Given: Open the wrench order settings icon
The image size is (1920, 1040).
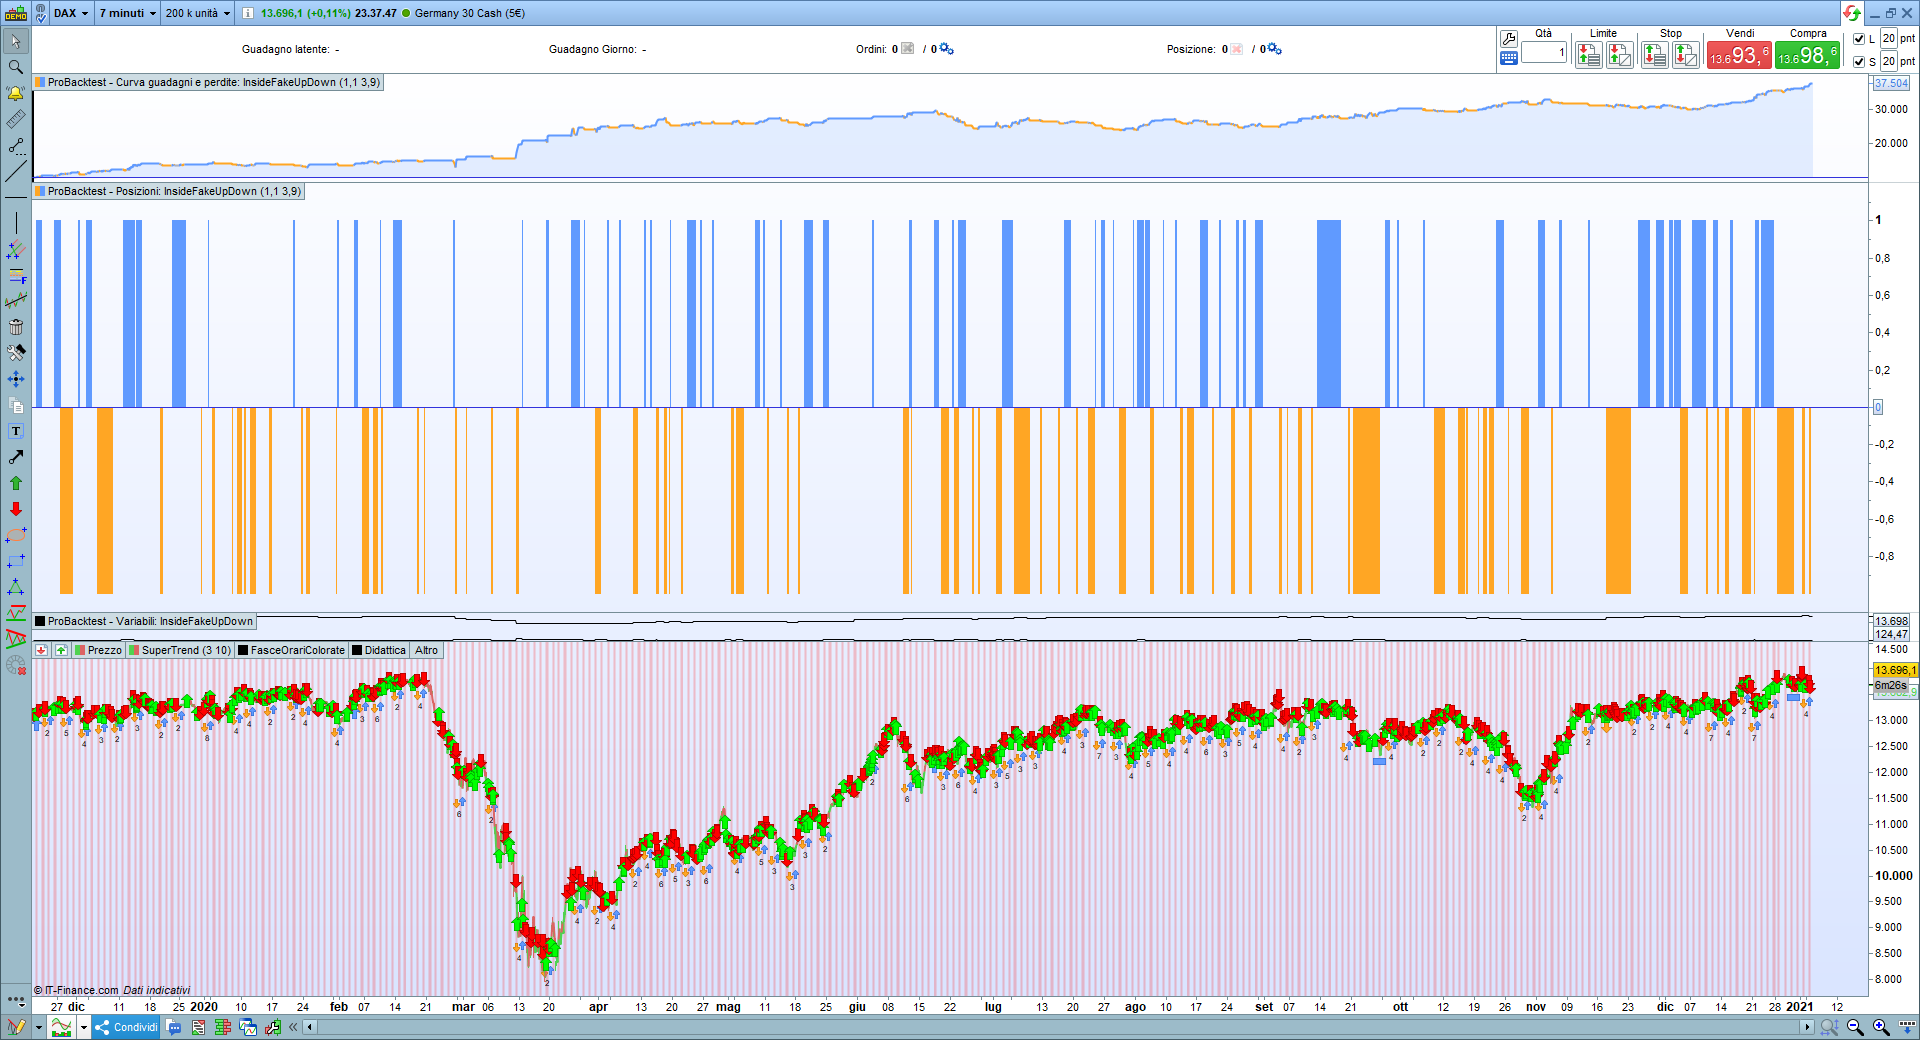Looking at the screenshot, I should tap(1509, 39).
